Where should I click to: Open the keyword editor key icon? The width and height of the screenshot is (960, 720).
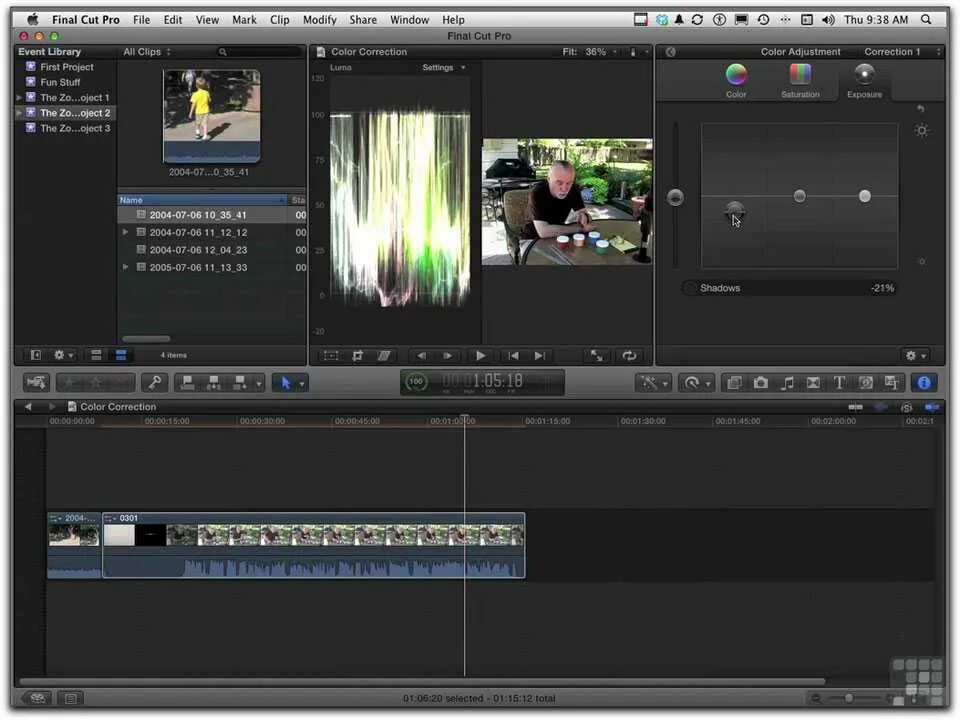[x=155, y=383]
